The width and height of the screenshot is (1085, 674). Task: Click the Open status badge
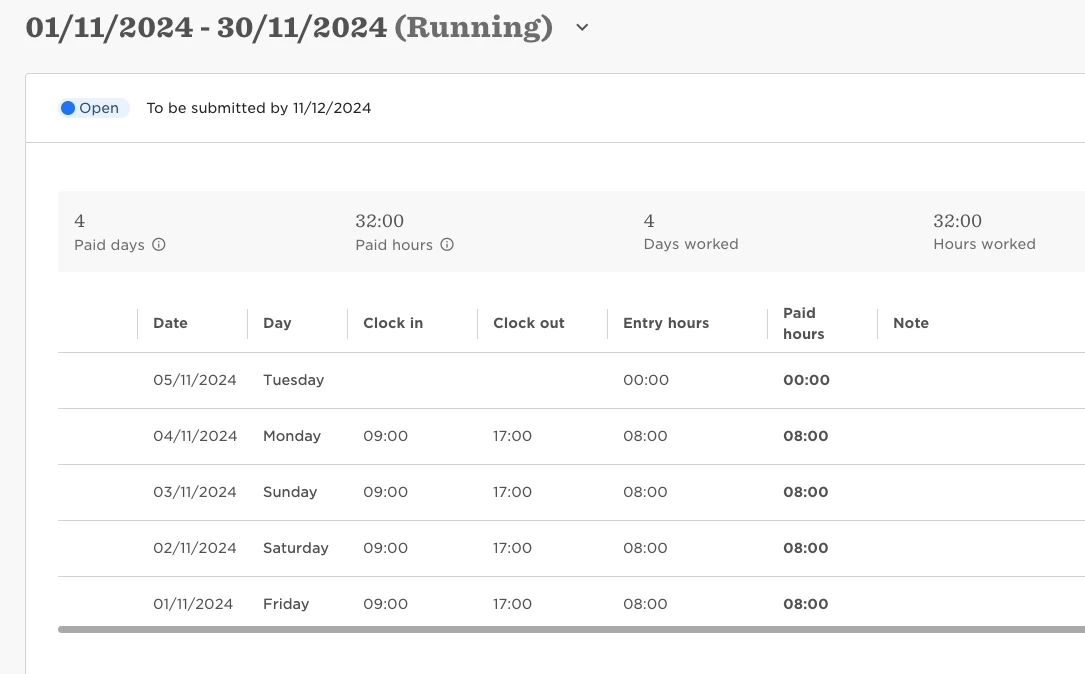[93, 108]
